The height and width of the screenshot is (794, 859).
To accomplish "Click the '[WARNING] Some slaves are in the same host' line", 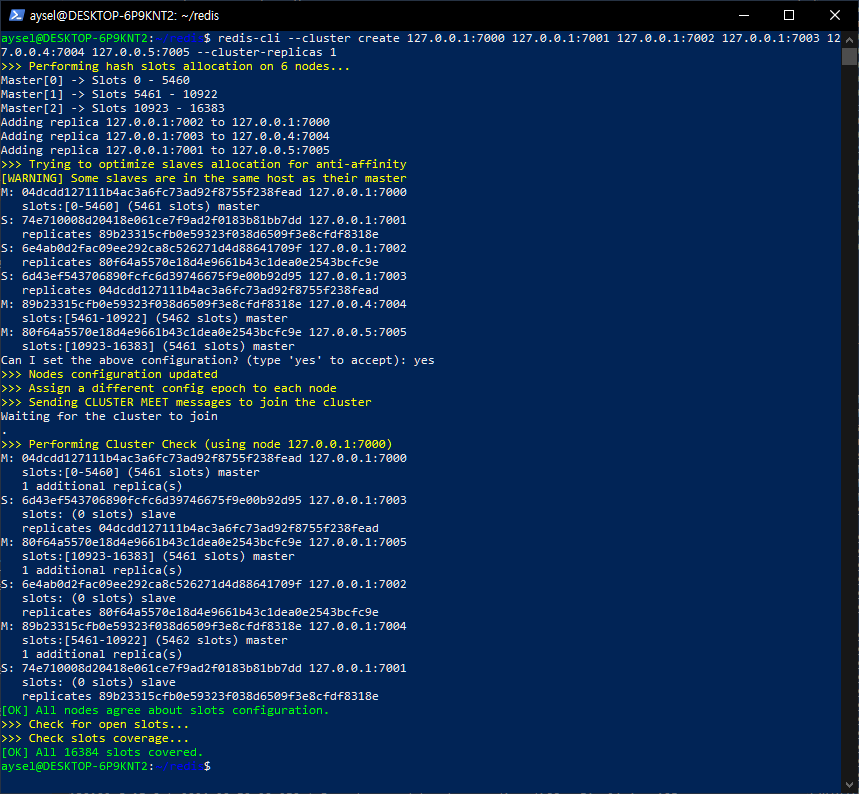I will pyautogui.click(x=204, y=178).
